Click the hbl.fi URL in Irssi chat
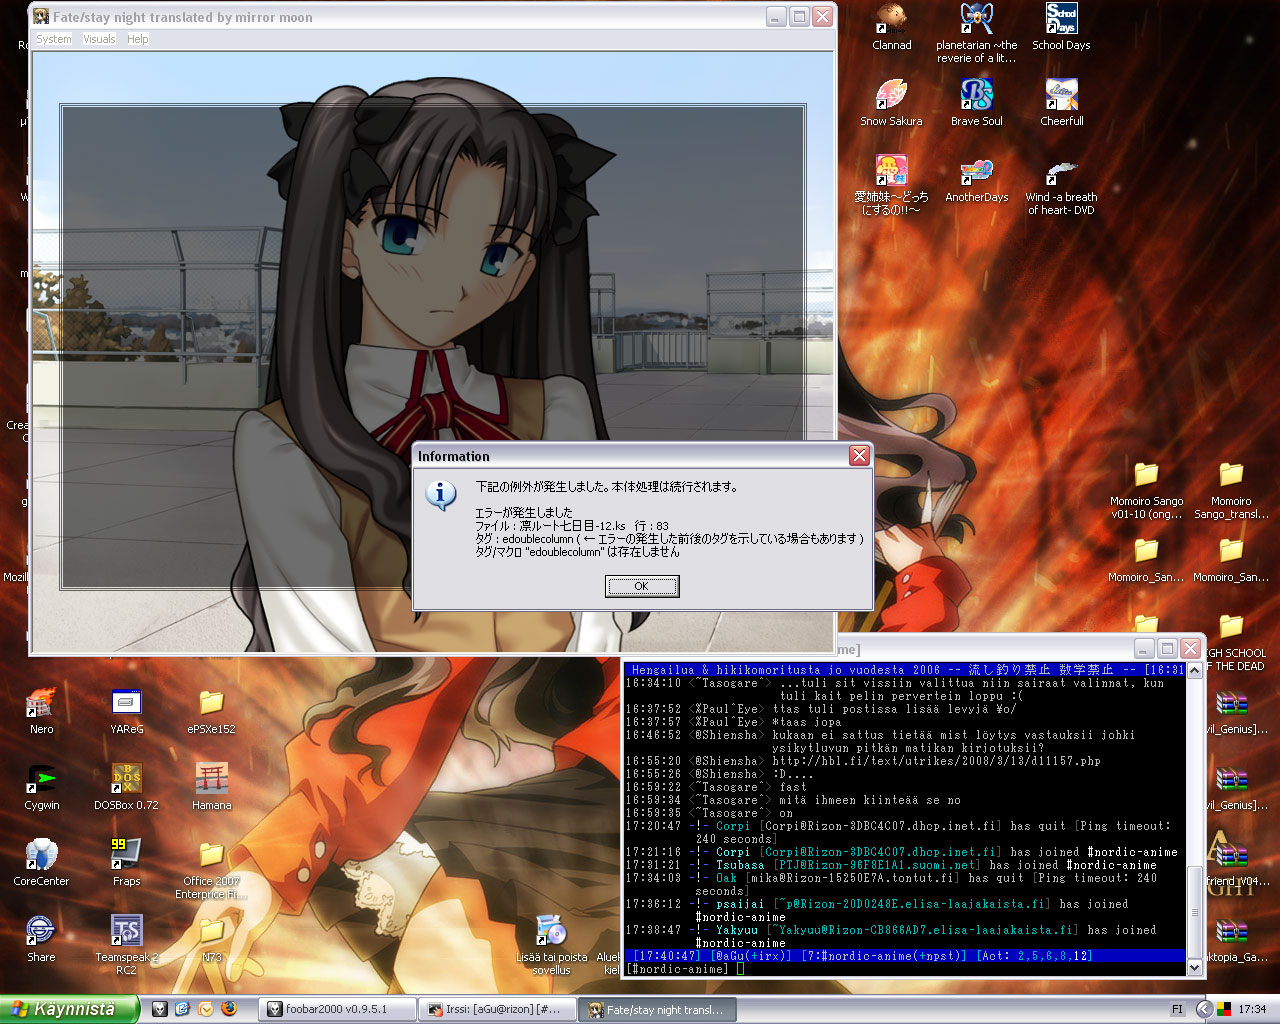 [x=936, y=761]
